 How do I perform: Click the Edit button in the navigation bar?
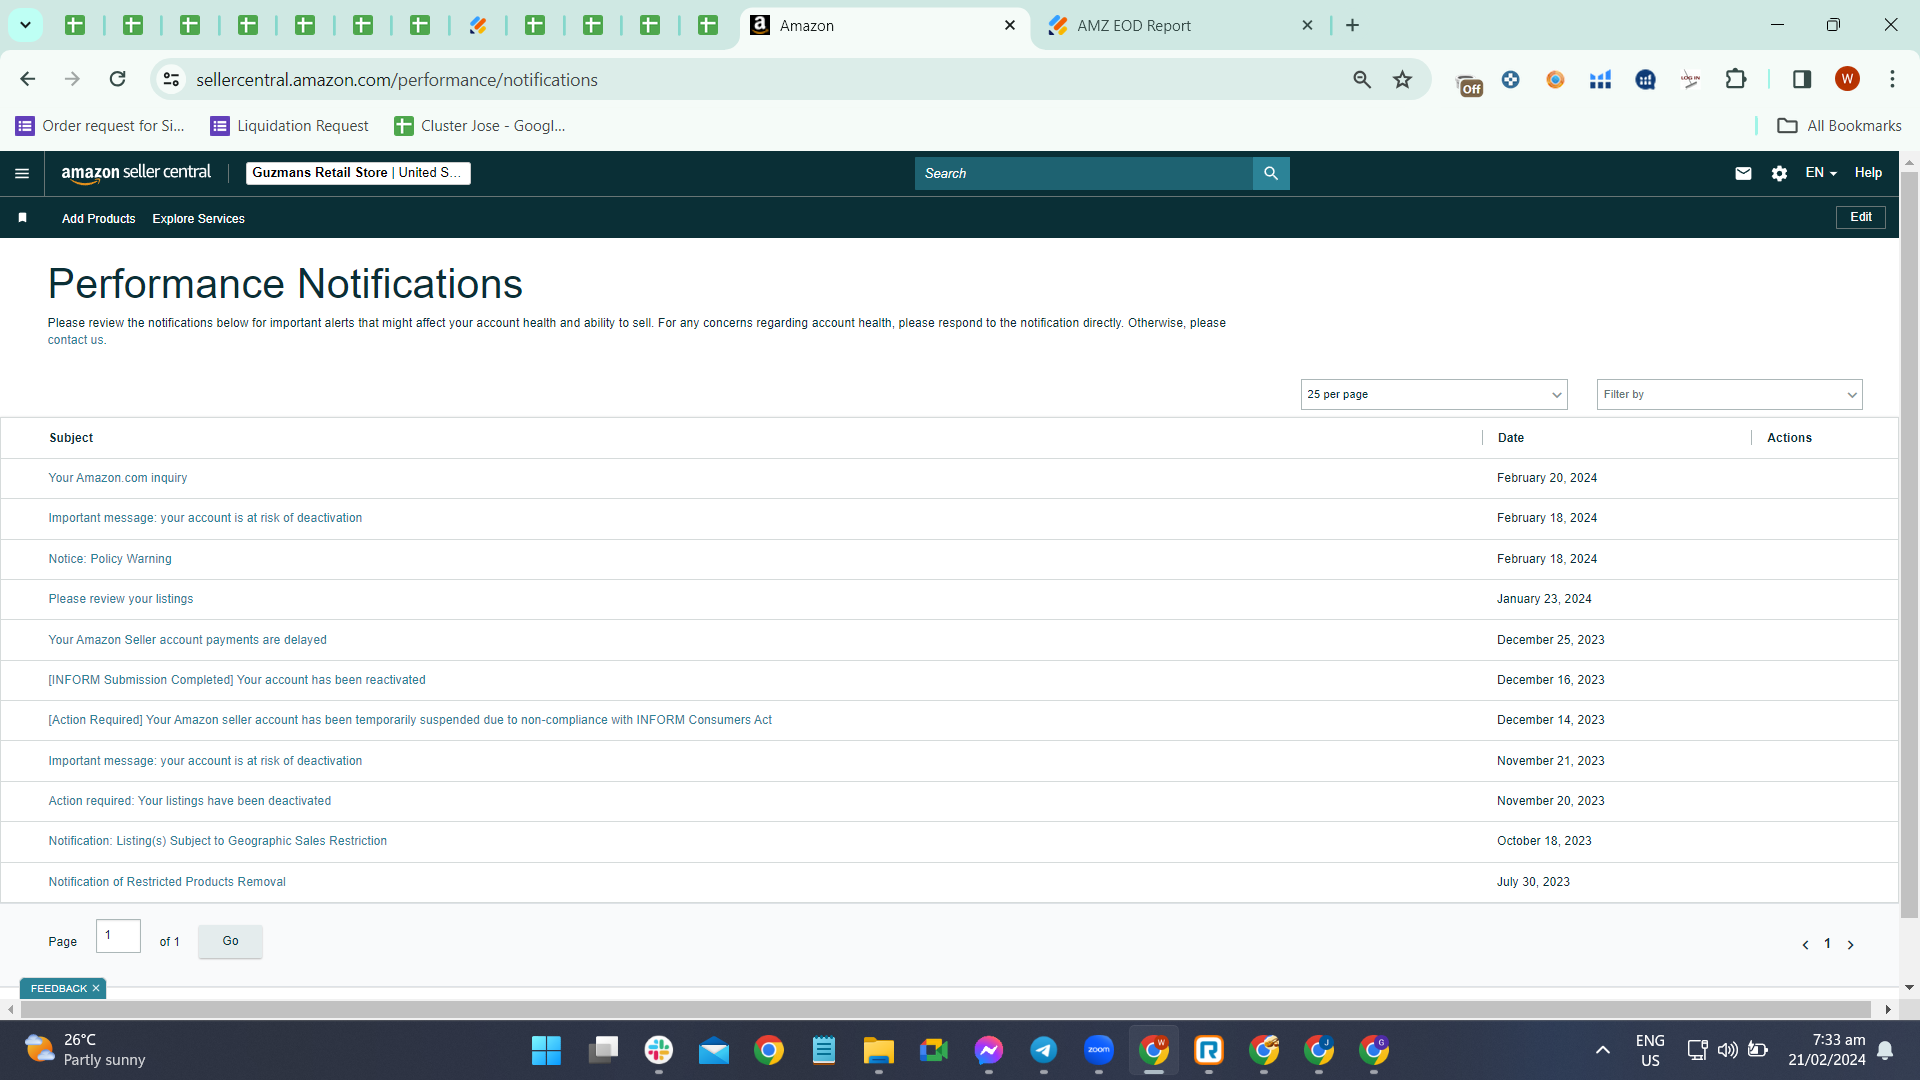click(1861, 217)
